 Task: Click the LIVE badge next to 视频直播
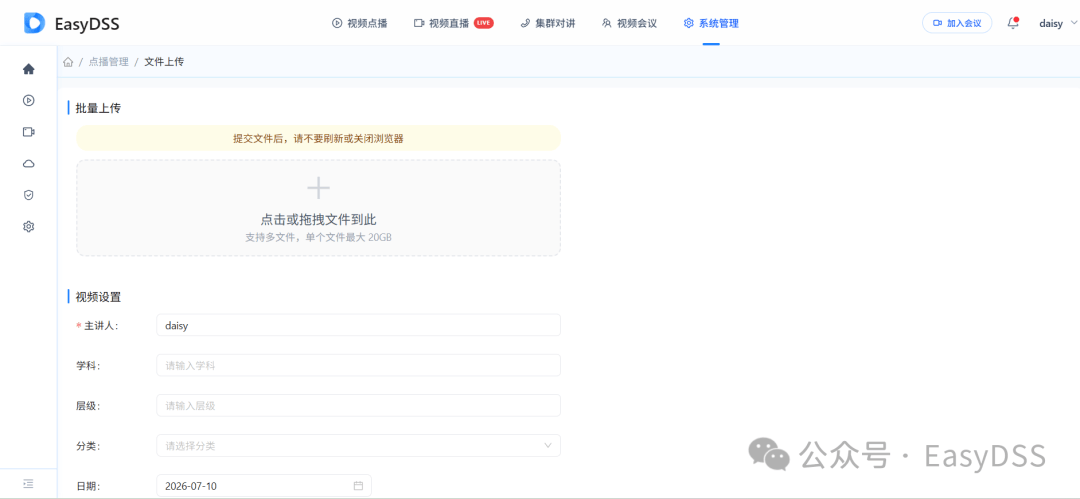click(484, 23)
